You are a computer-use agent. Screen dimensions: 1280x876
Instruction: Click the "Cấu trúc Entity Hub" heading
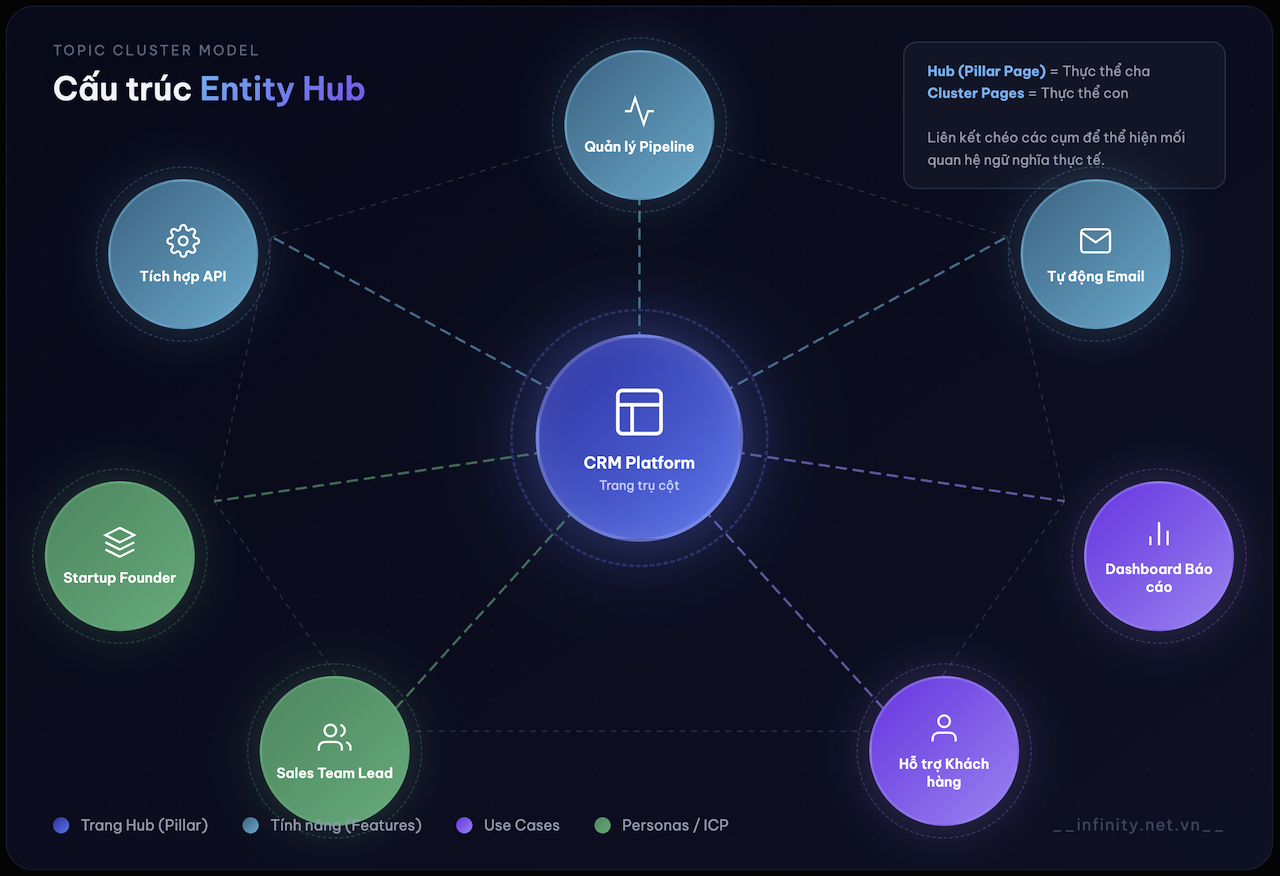[209, 89]
